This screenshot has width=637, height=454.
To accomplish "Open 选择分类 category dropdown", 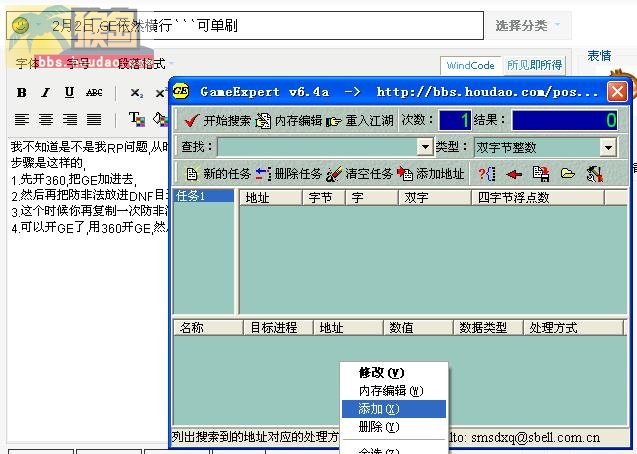I will [528, 26].
